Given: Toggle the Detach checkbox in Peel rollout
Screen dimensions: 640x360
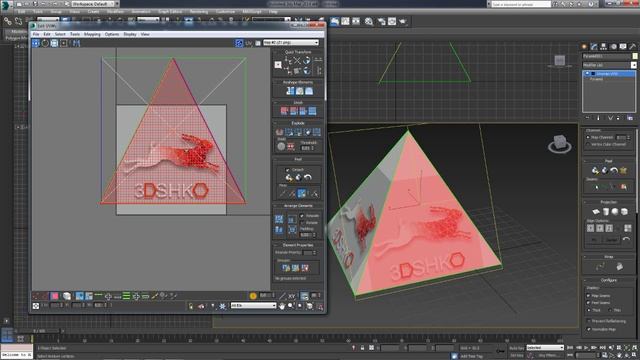Looking at the screenshot, I should 287,169.
